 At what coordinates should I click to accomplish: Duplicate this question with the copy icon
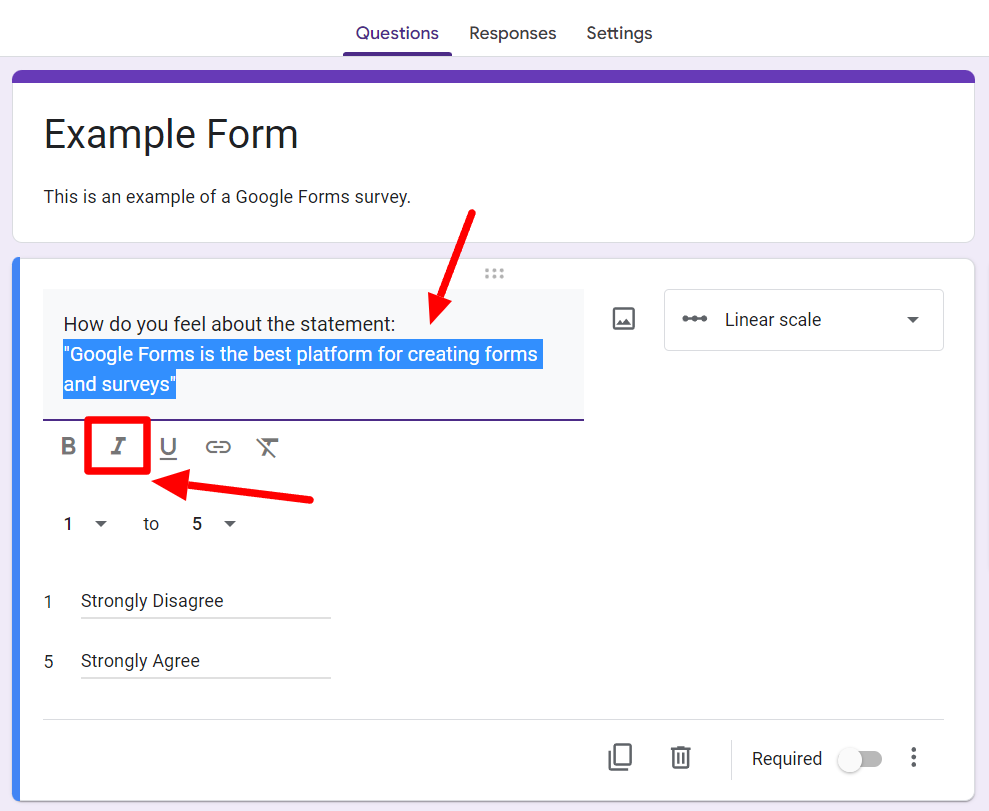[620, 757]
